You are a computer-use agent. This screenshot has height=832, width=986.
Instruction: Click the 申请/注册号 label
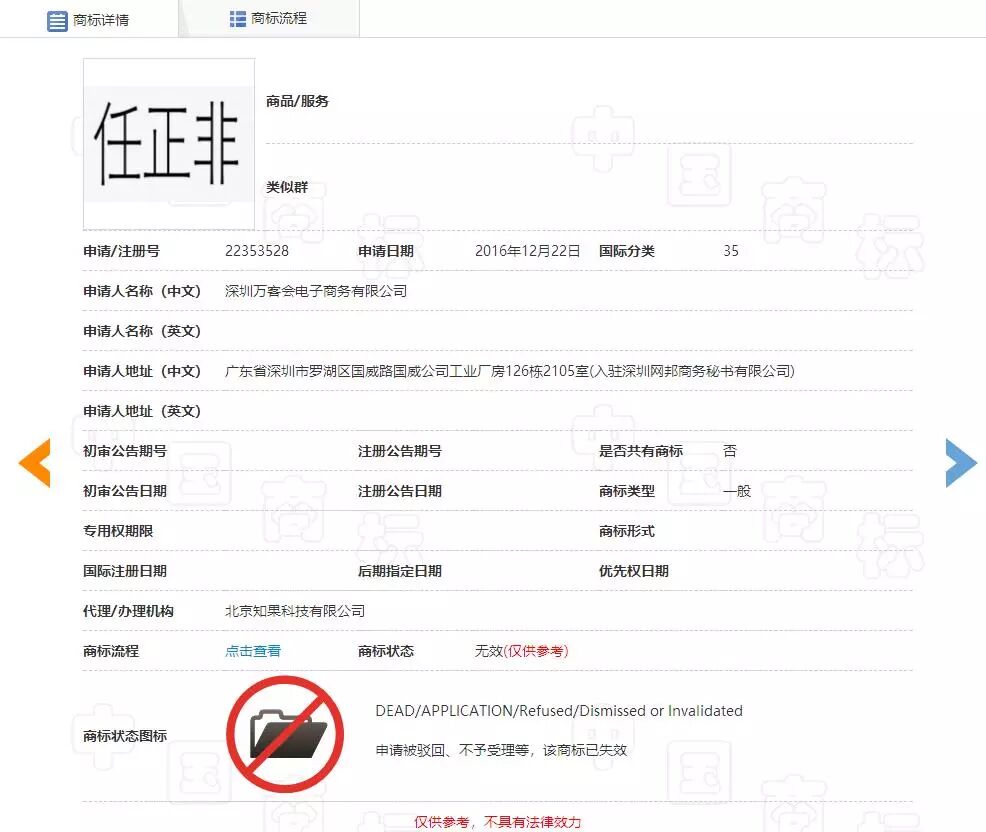click(121, 251)
